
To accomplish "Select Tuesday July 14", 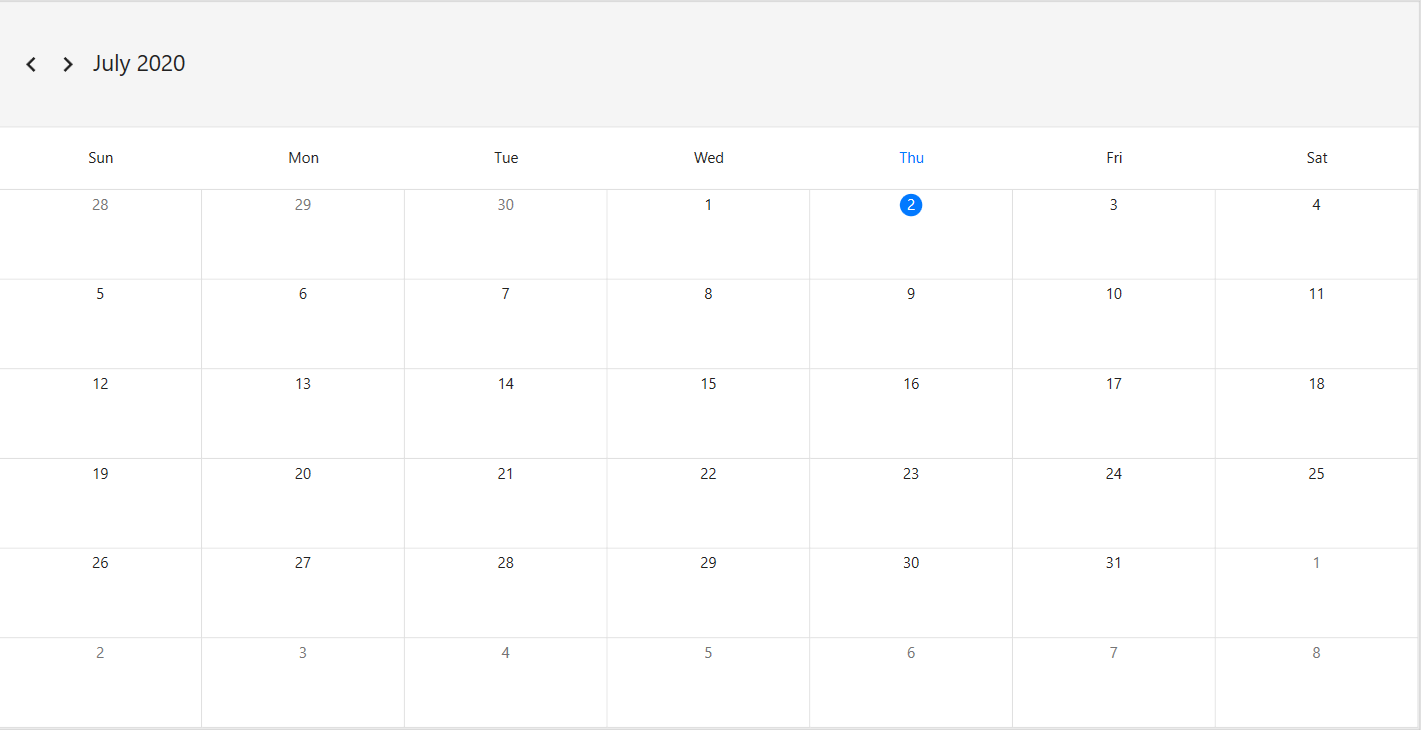I will (506, 413).
